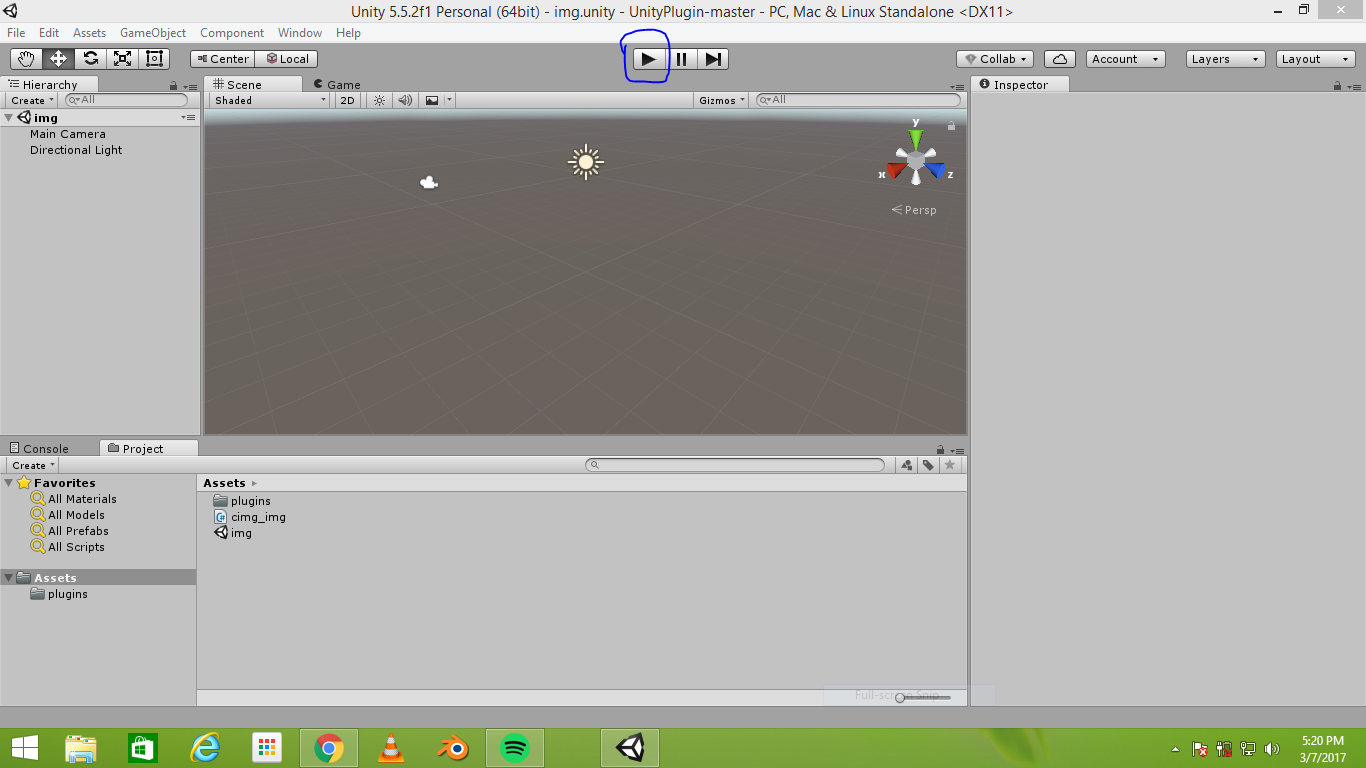Screen dimensions: 1366x768
Task: Open the Window menu
Action: coord(300,33)
